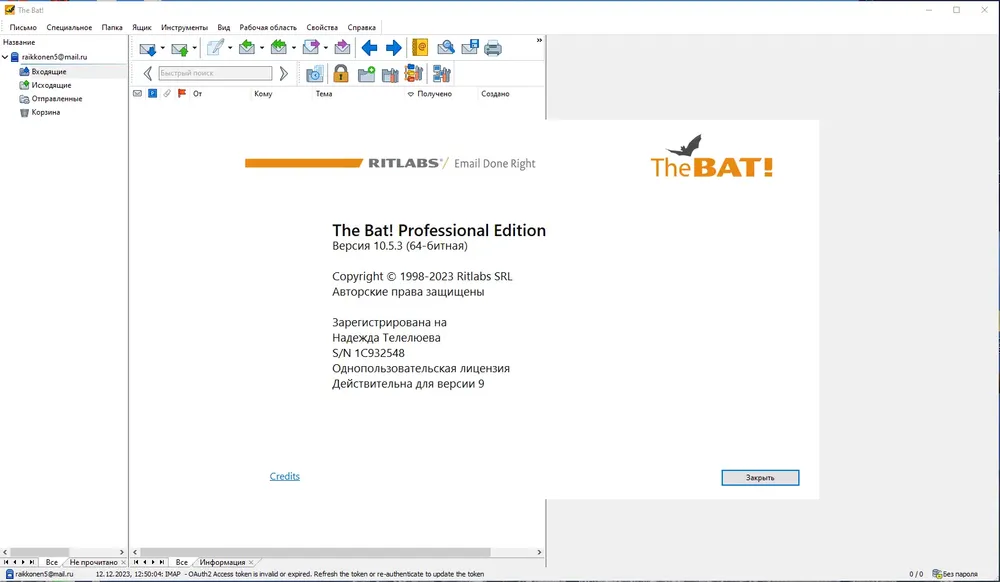Toggle the attachment paperclip column header
1000x582 pixels.
click(167, 94)
